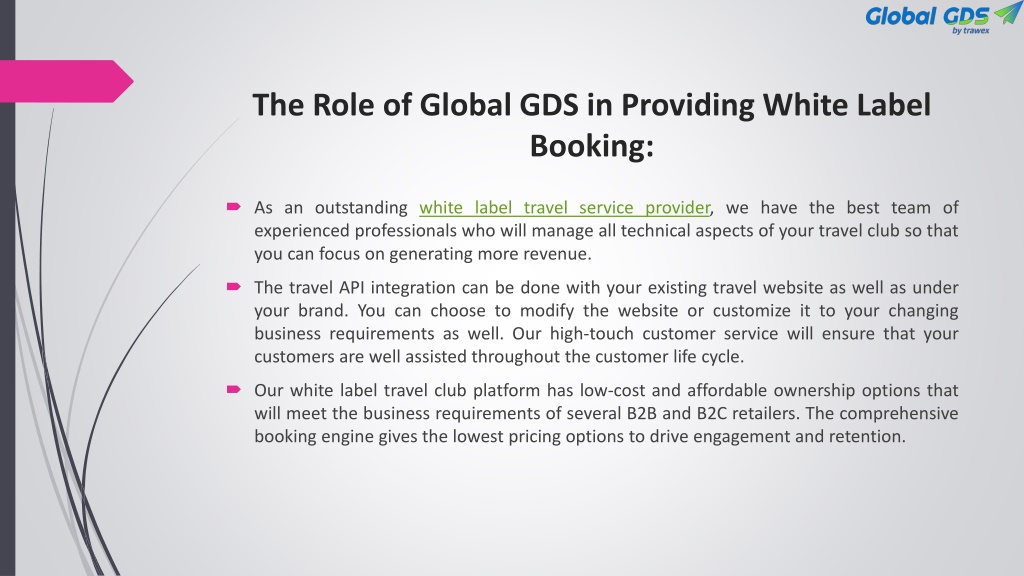Click the Global GDS by trawex logo
The image size is (1024, 576).
coord(942,18)
